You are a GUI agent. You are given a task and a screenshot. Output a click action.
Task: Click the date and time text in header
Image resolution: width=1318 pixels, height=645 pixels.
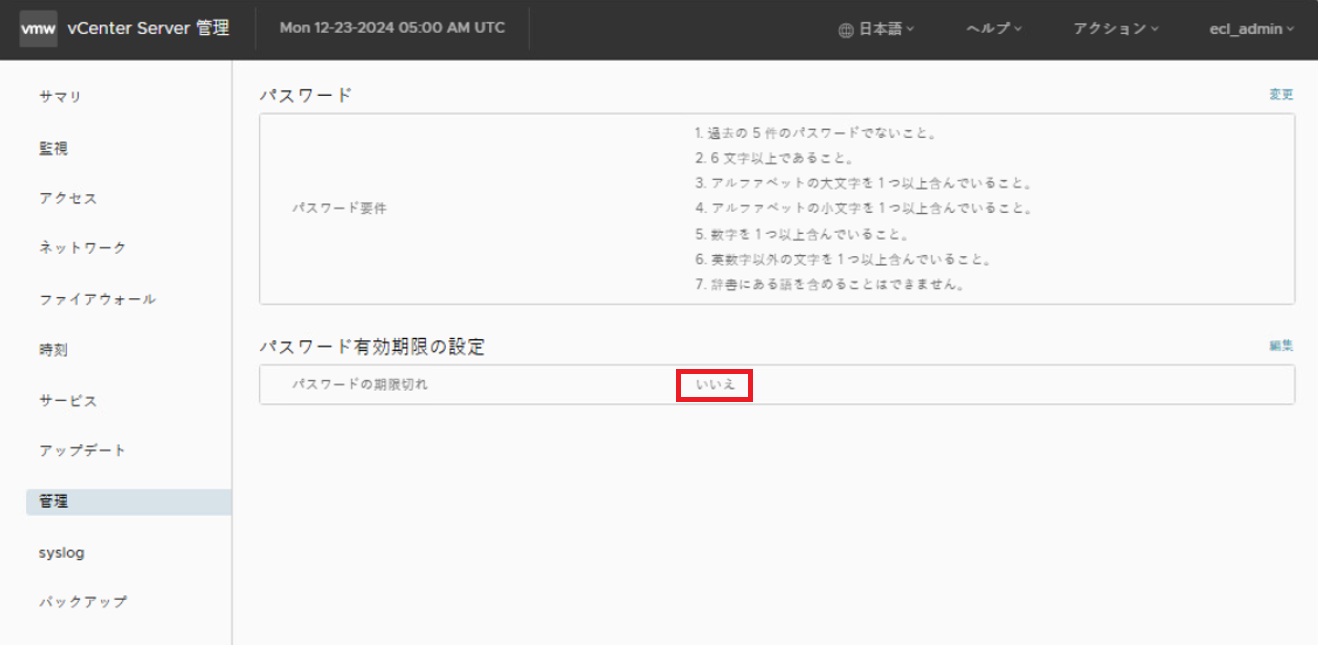click(x=392, y=28)
